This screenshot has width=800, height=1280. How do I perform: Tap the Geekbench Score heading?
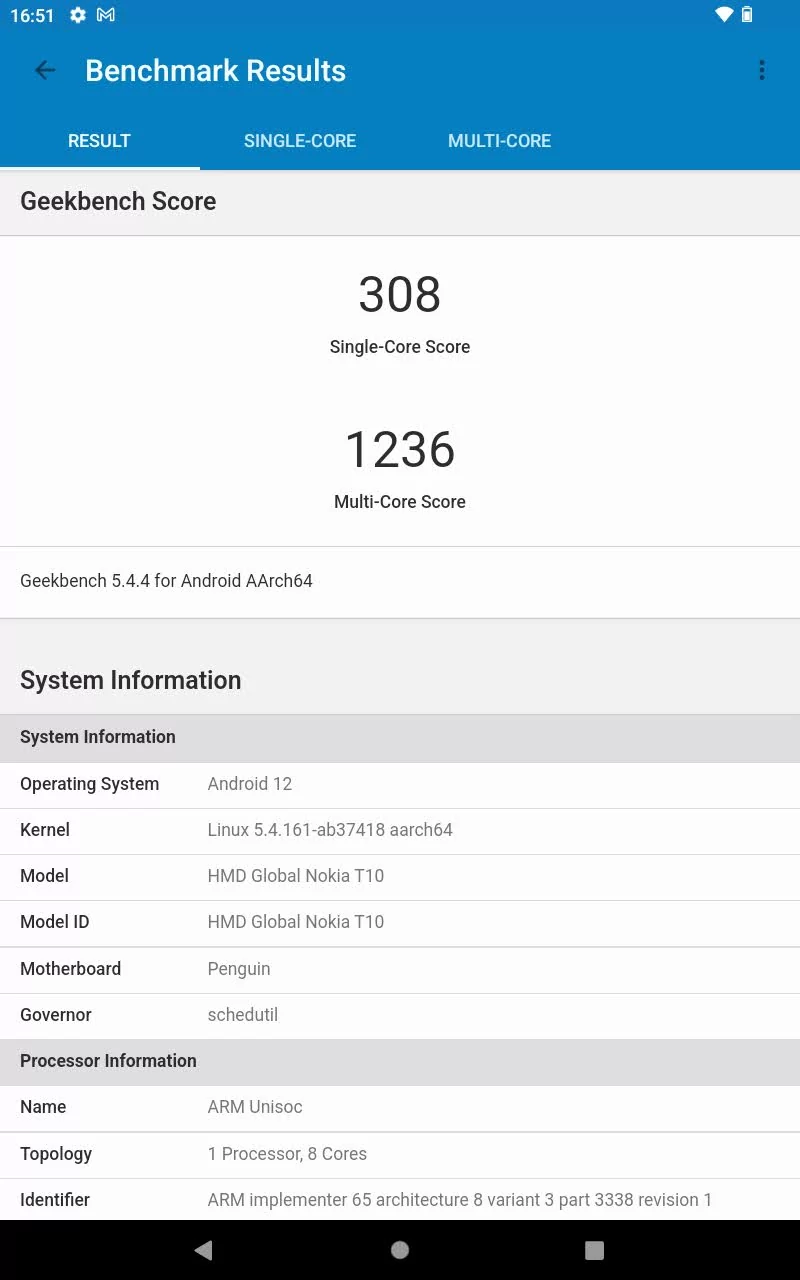coord(118,201)
